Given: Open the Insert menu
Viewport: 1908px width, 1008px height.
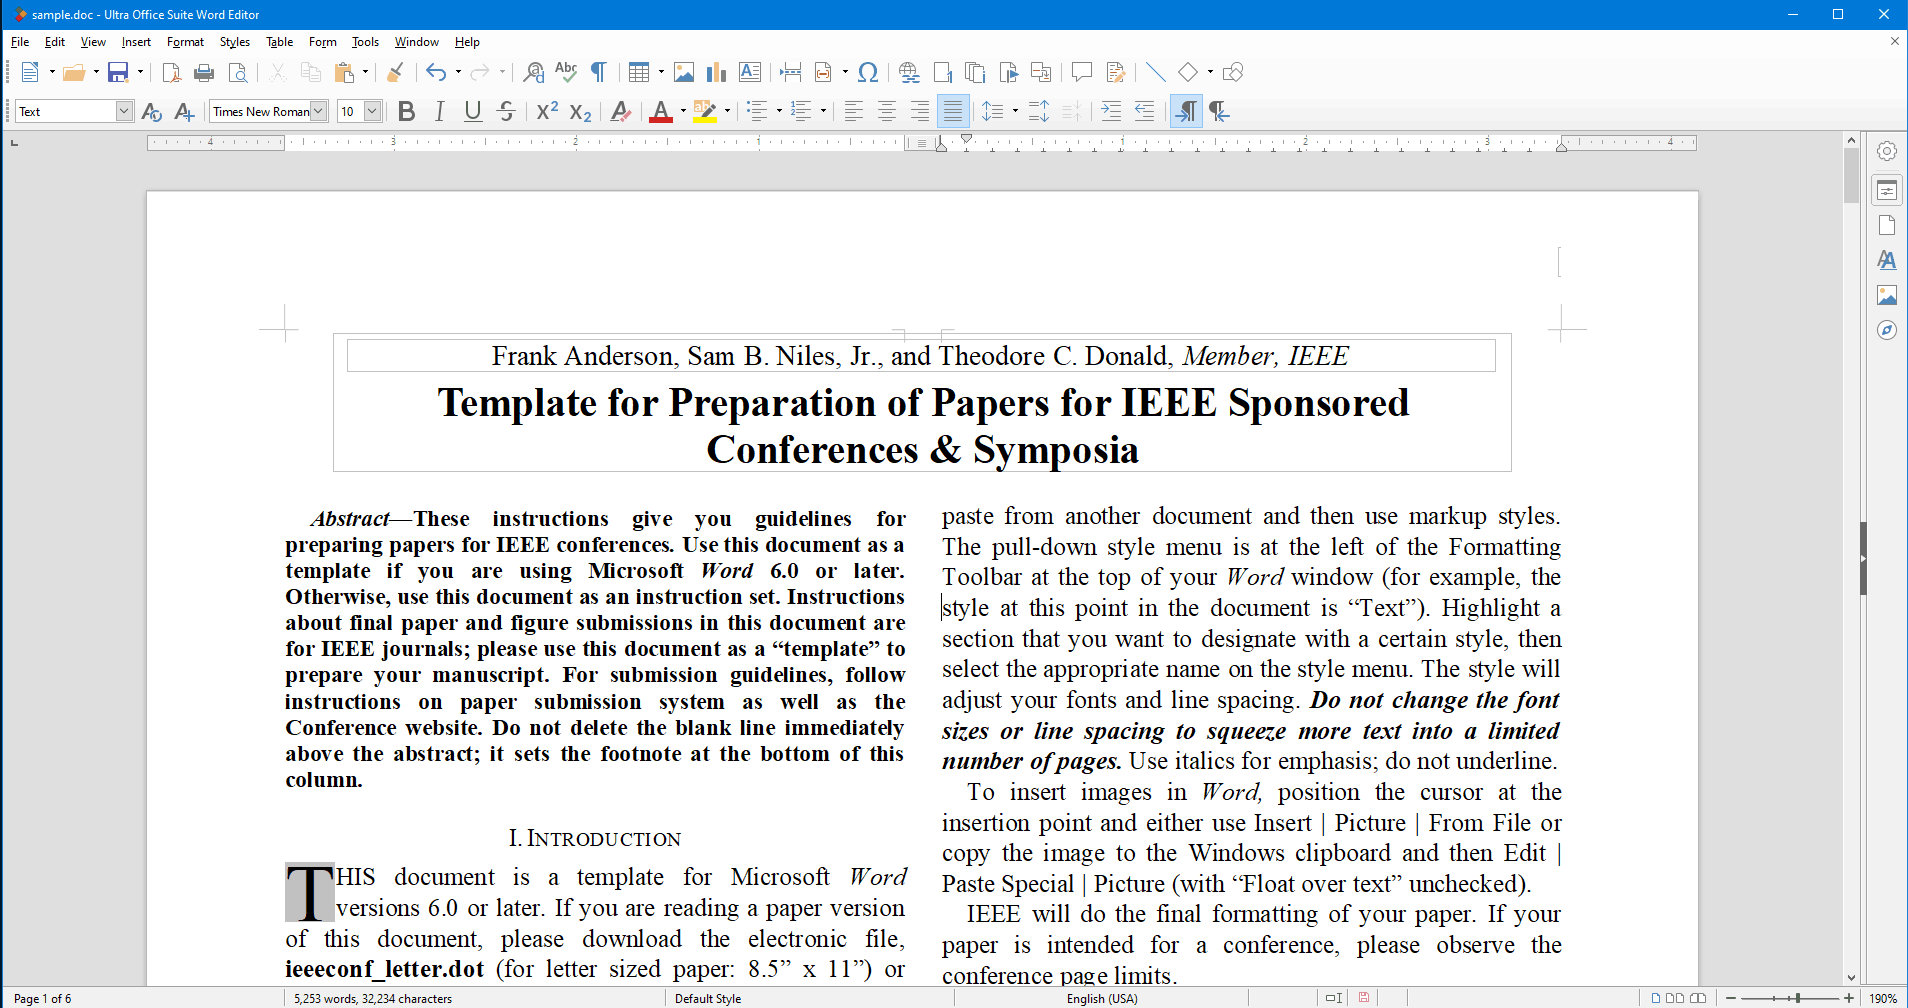Looking at the screenshot, I should tap(136, 42).
